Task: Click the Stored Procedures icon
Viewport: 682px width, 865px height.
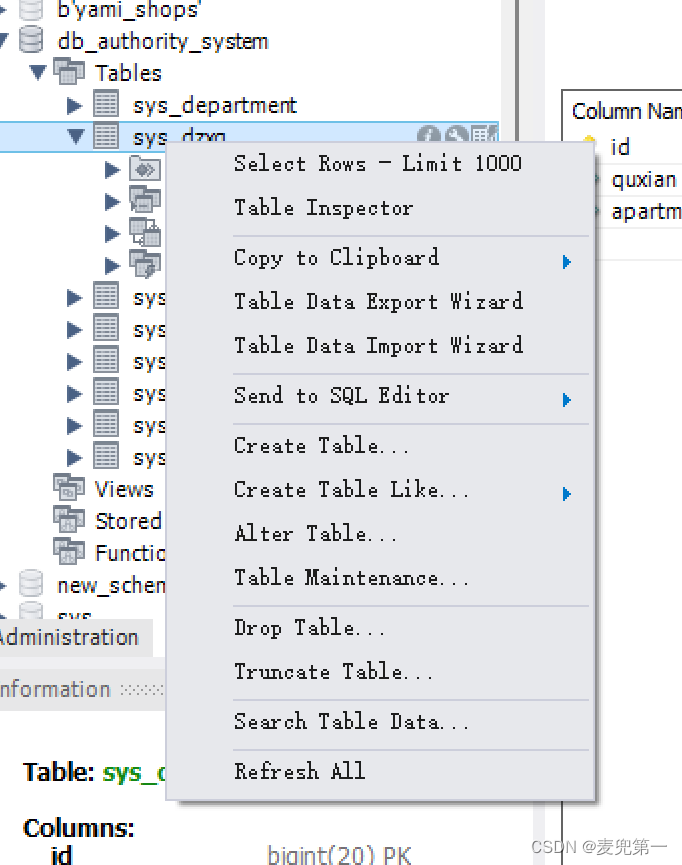Action: 68,521
